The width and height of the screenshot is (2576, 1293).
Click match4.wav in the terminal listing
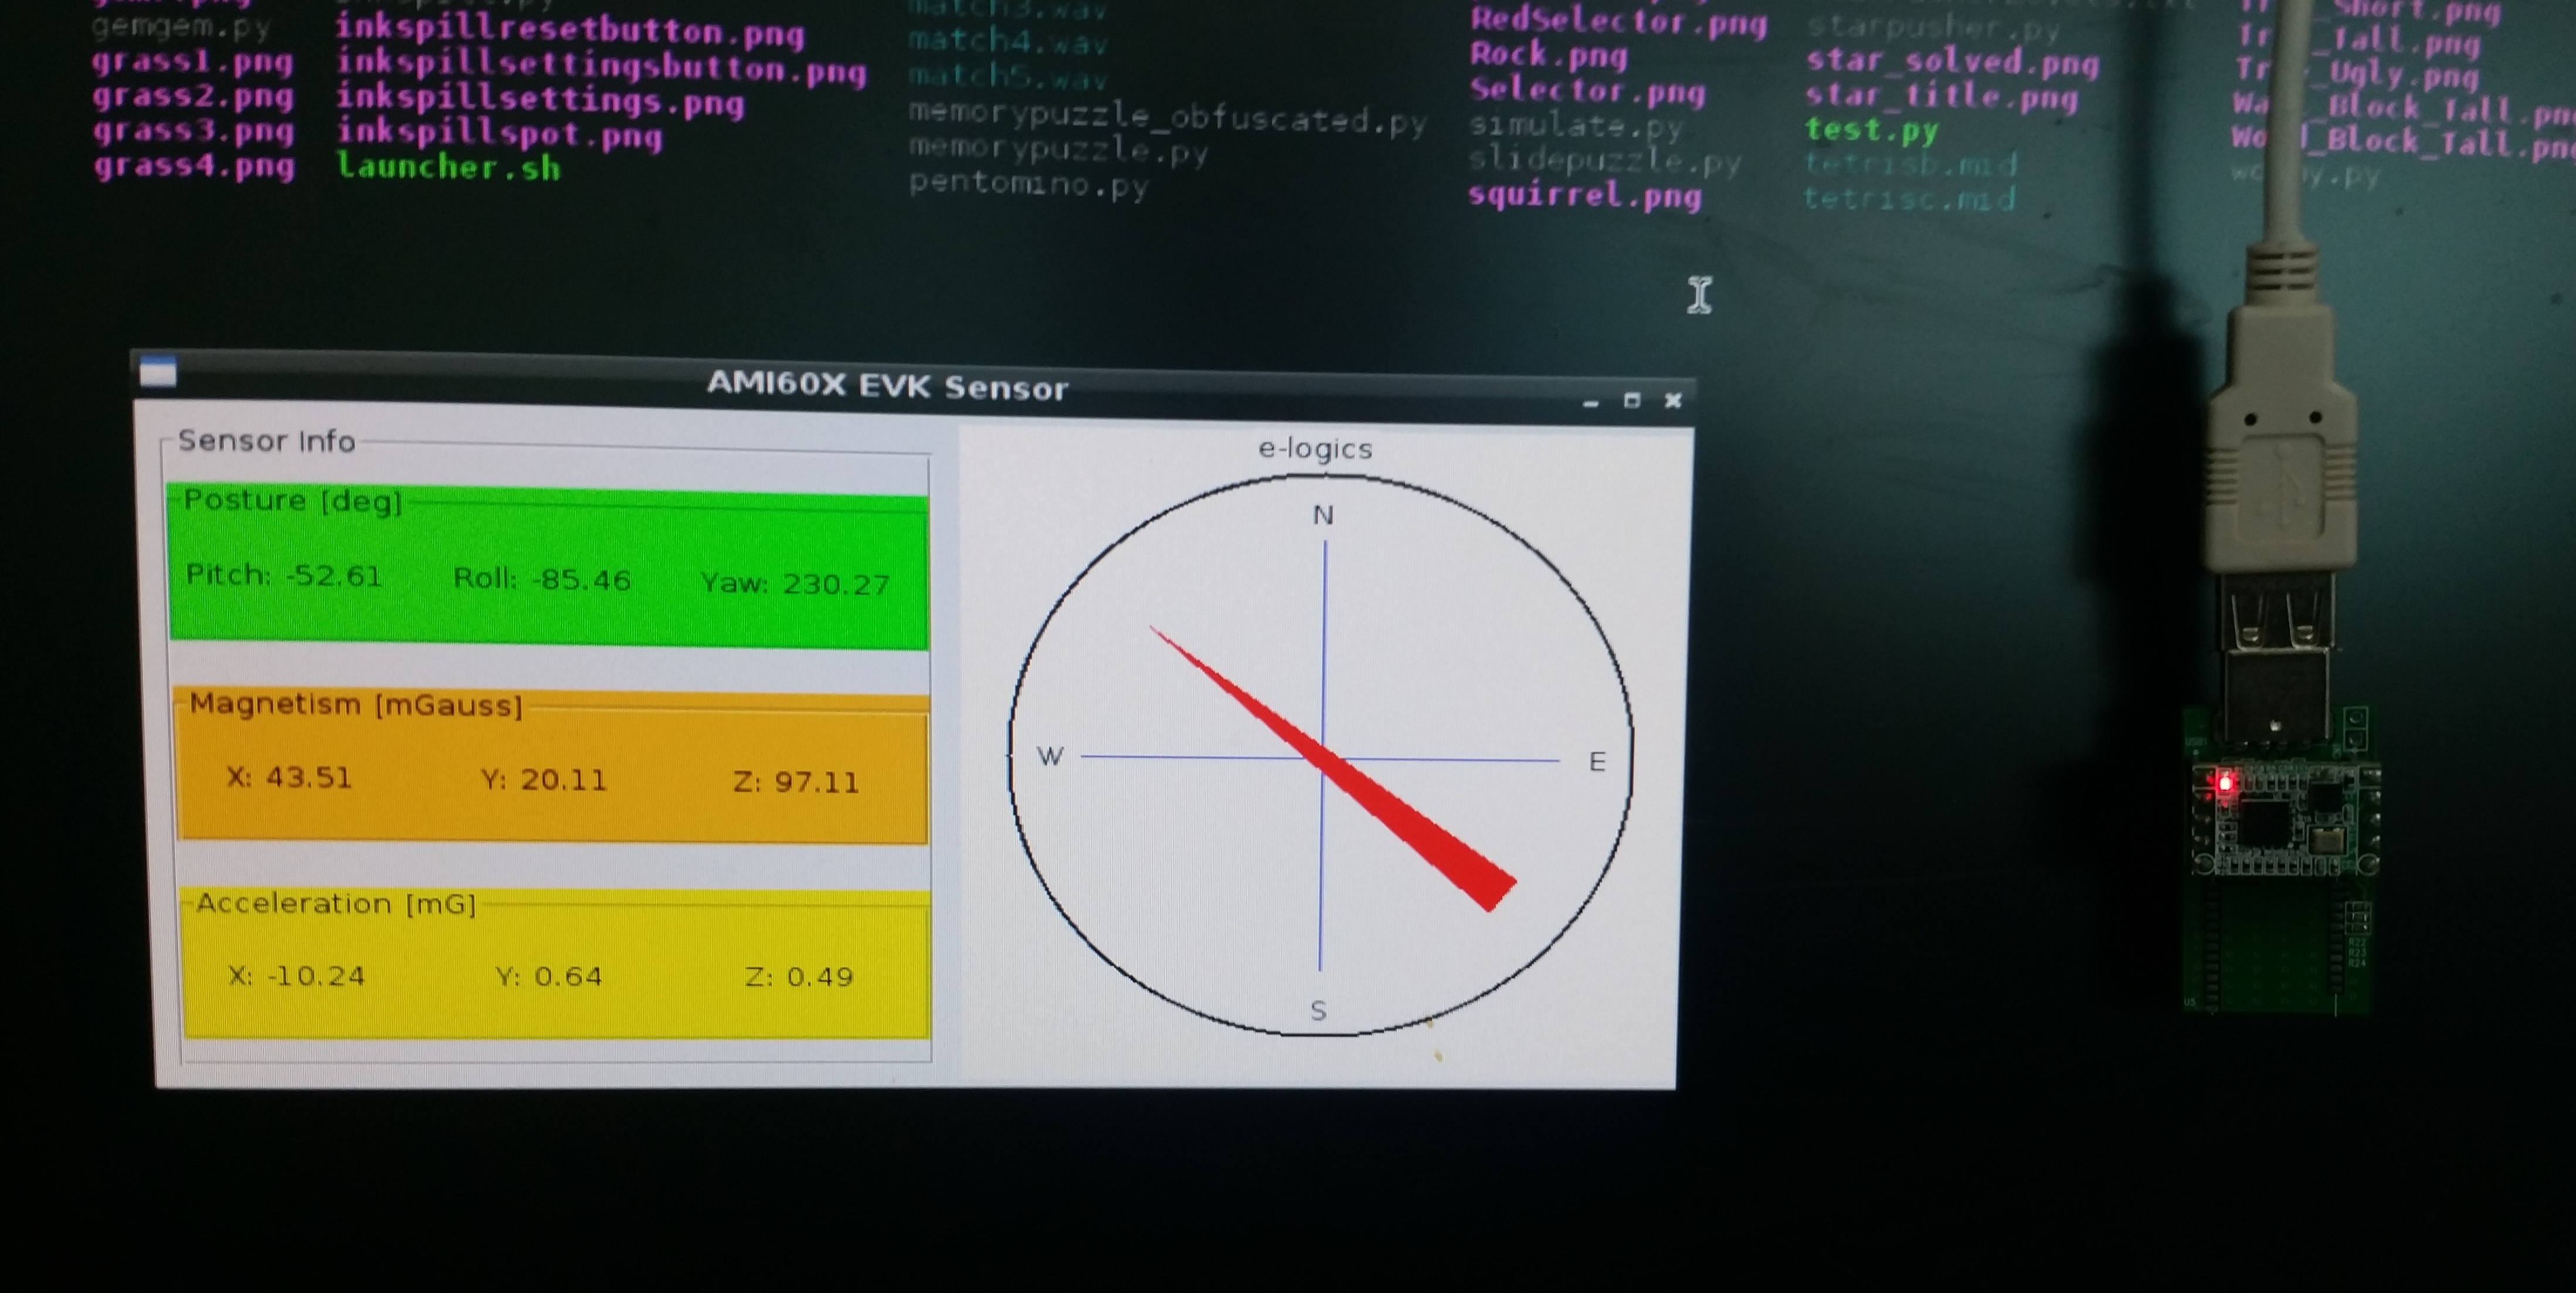(1008, 42)
